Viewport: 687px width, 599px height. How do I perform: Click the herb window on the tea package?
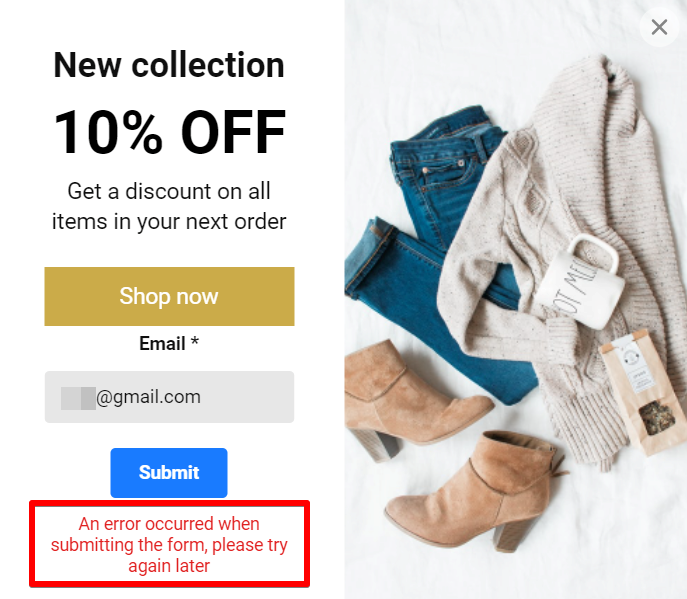pyautogui.click(x=656, y=417)
